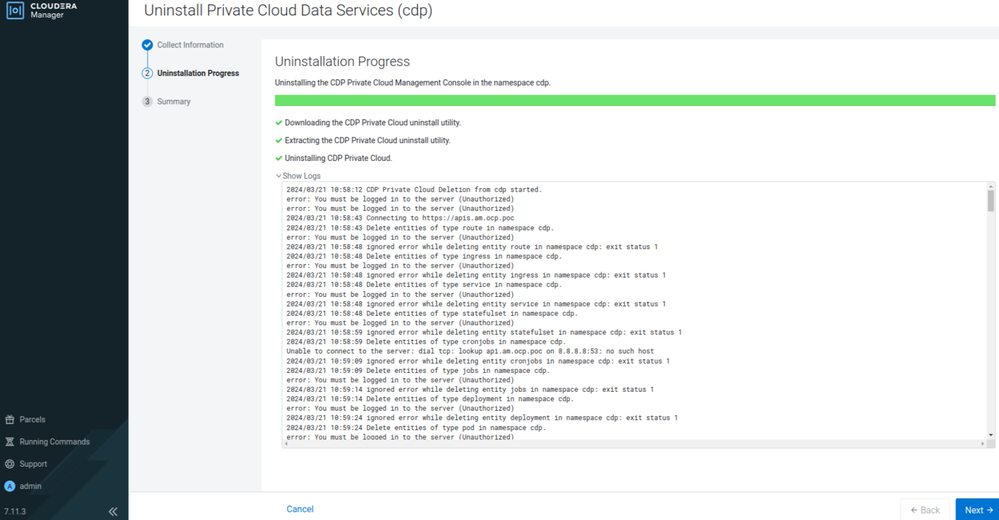Image resolution: width=999 pixels, height=520 pixels.
Task: Click log line 'Delete entities of type statefulset'
Action: (x=432, y=314)
